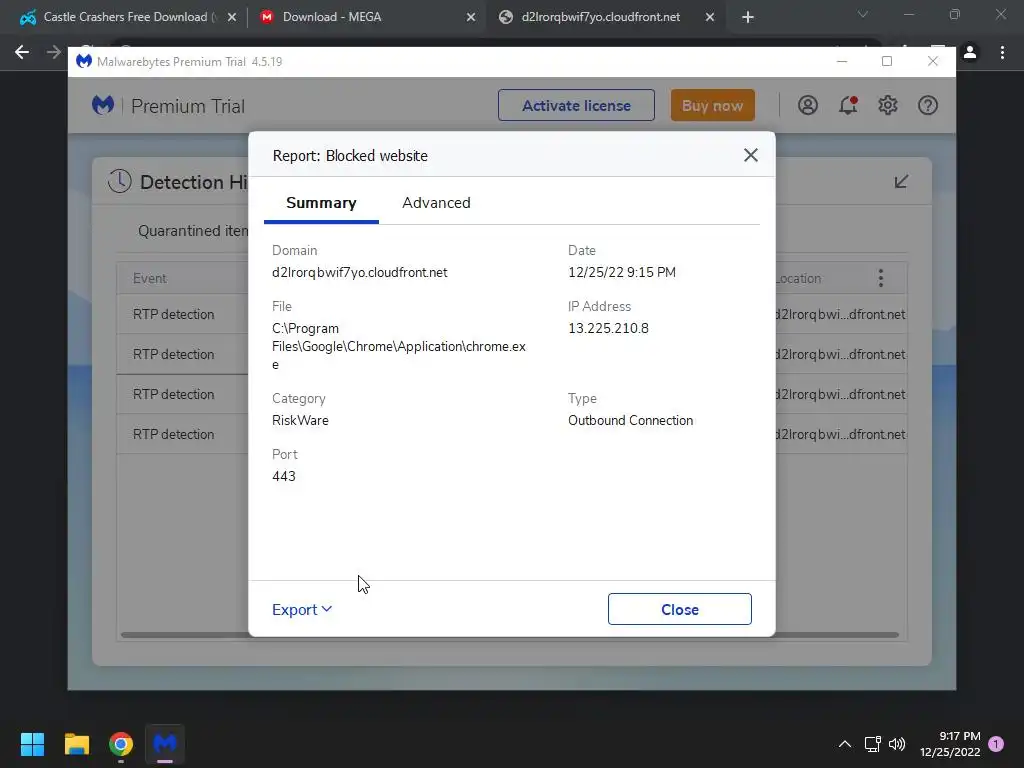The height and width of the screenshot is (768, 1024).
Task: Open notification center badge
Action: pos(996,744)
